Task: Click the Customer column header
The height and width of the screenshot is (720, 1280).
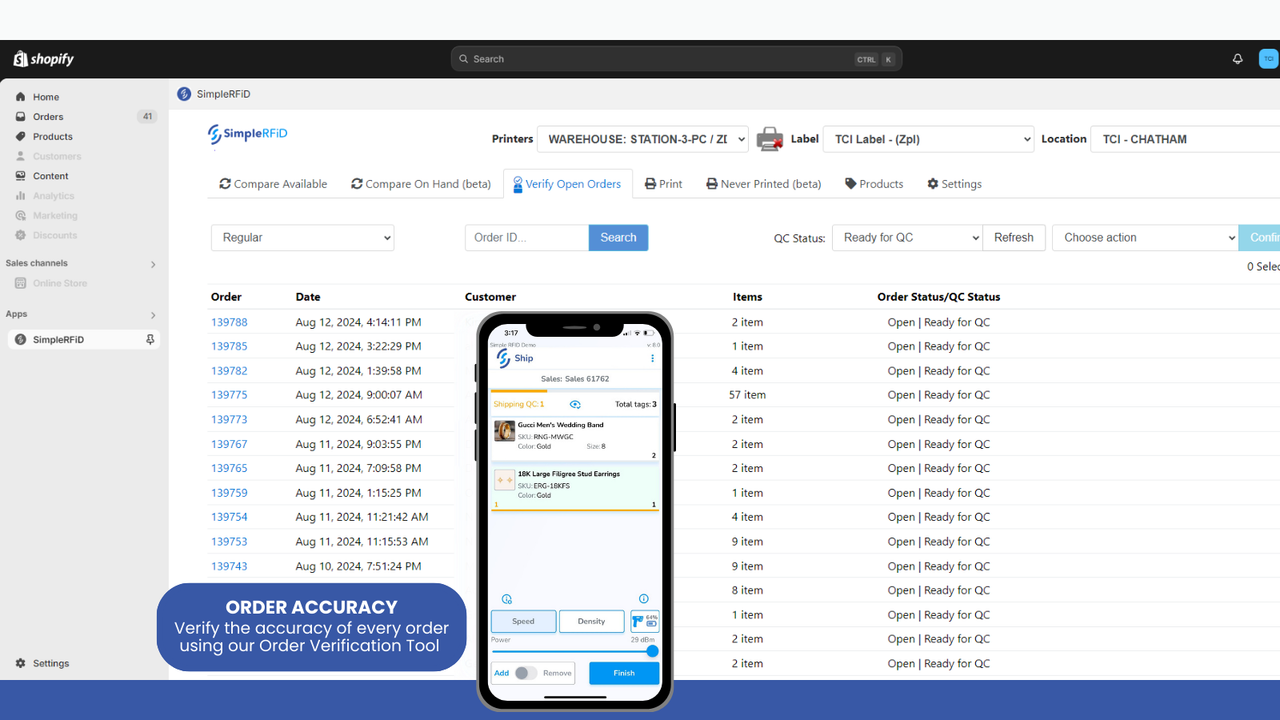Action: [x=490, y=297]
